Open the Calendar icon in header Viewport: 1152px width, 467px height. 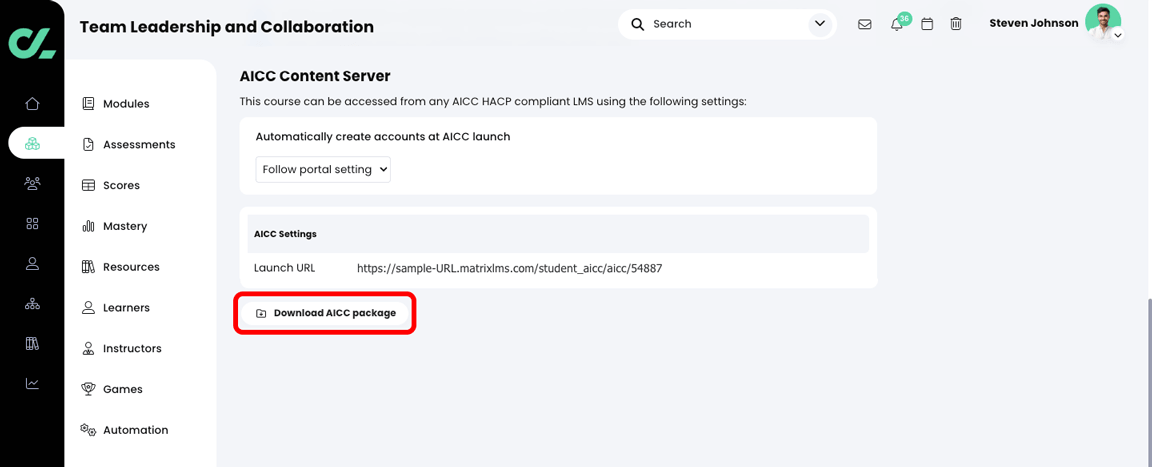[x=927, y=24]
